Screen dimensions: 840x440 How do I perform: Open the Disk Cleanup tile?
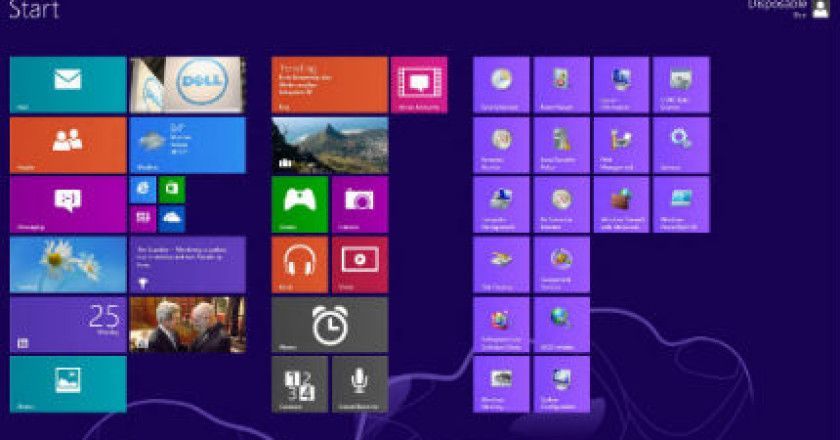pyautogui.click(x=501, y=265)
